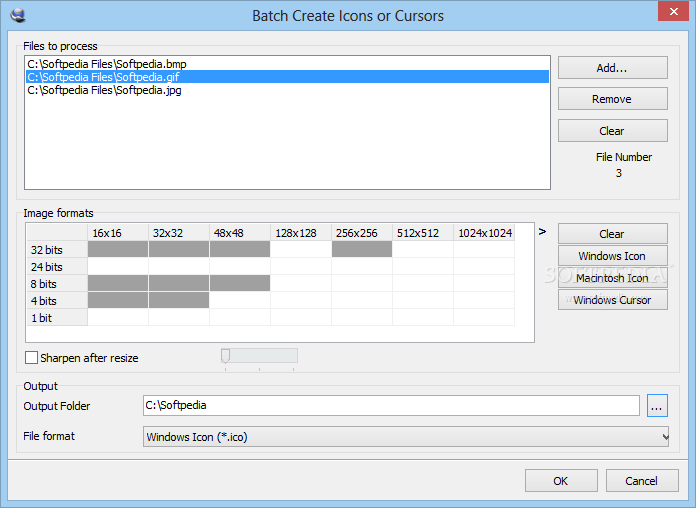Select Softpedia.gif in the file list
This screenshot has height=508, width=696.
[287, 77]
